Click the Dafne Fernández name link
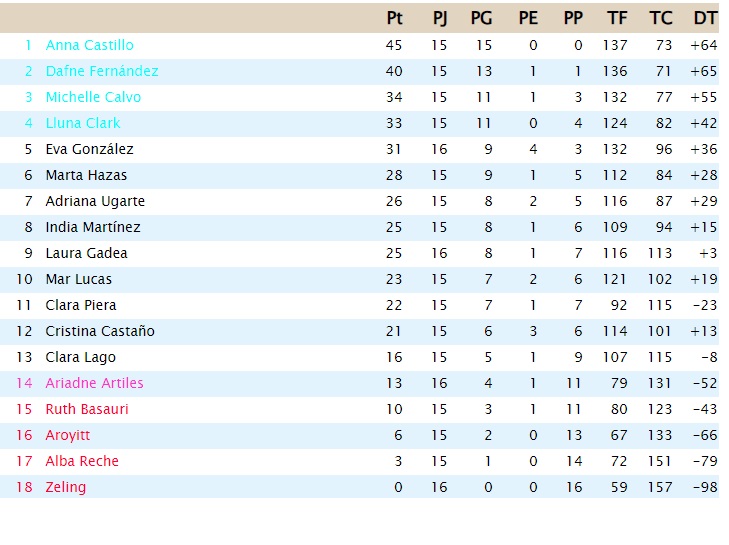The height and width of the screenshot is (545, 729). [102, 71]
